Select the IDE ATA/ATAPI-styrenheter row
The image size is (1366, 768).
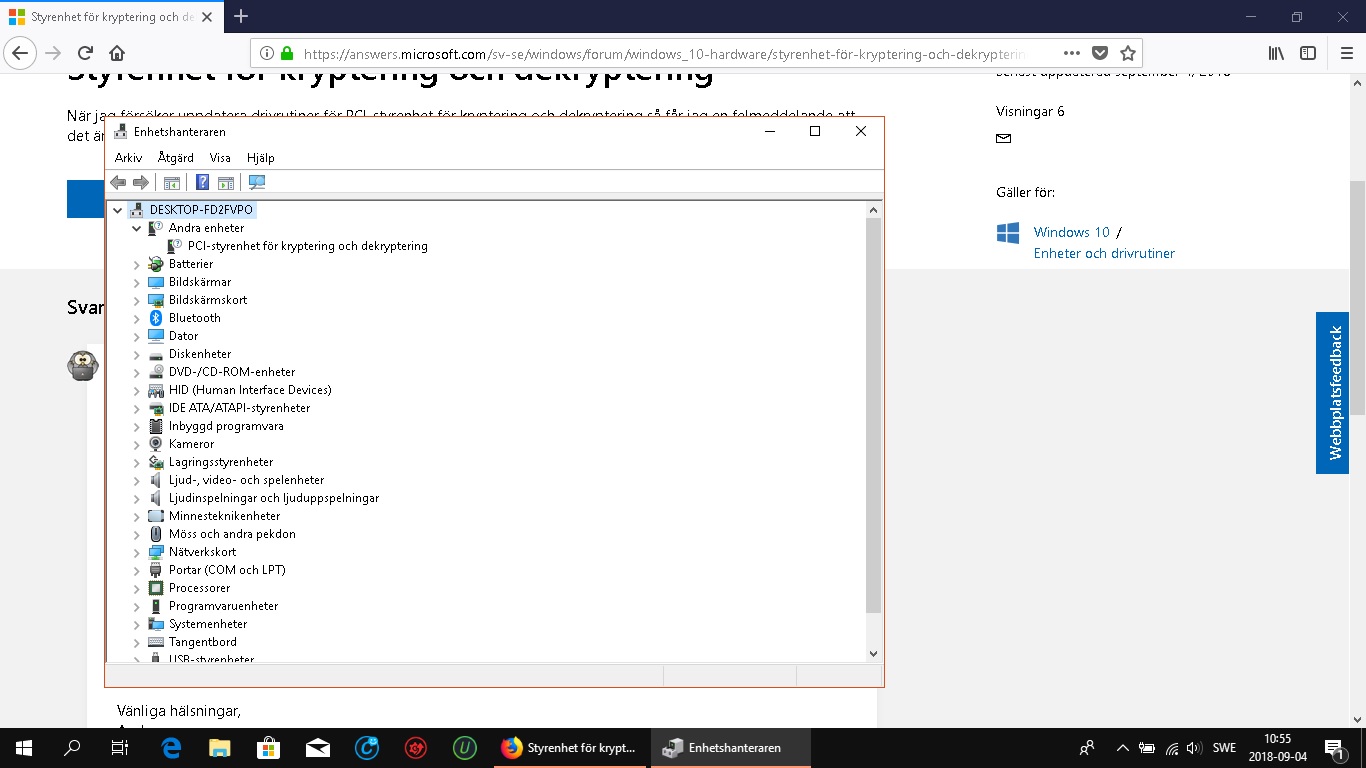point(239,408)
